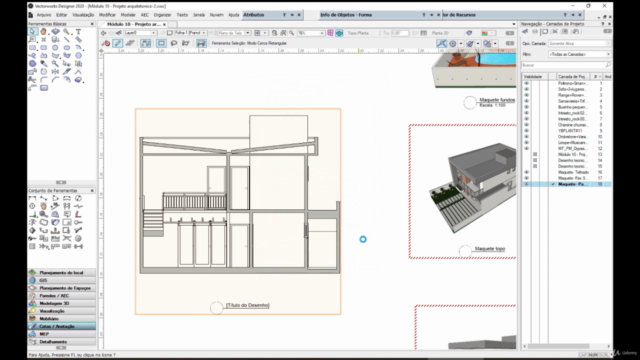The image size is (640, 360).
Task: Select the section drawing viewport
Action: point(238,211)
